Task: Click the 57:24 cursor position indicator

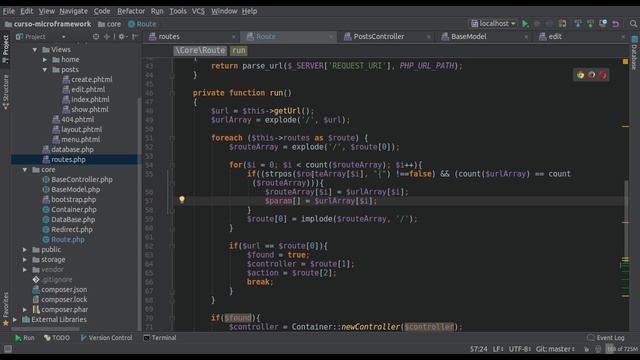Action: pyautogui.click(x=478, y=349)
